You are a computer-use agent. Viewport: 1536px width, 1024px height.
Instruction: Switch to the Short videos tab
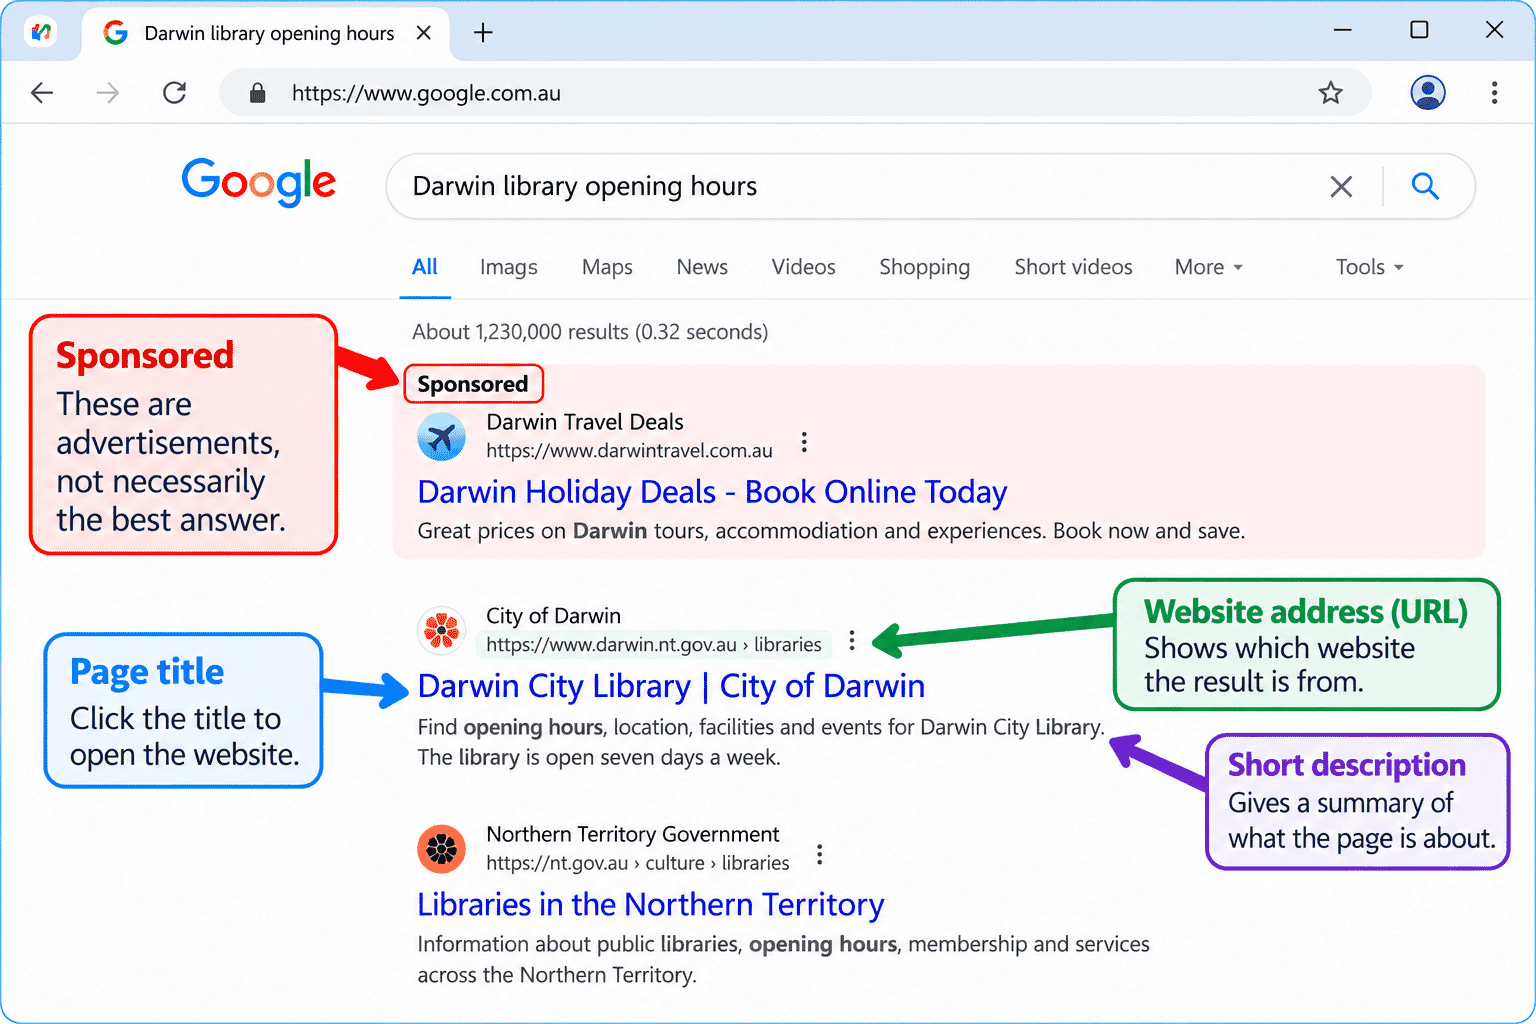(x=1073, y=267)
